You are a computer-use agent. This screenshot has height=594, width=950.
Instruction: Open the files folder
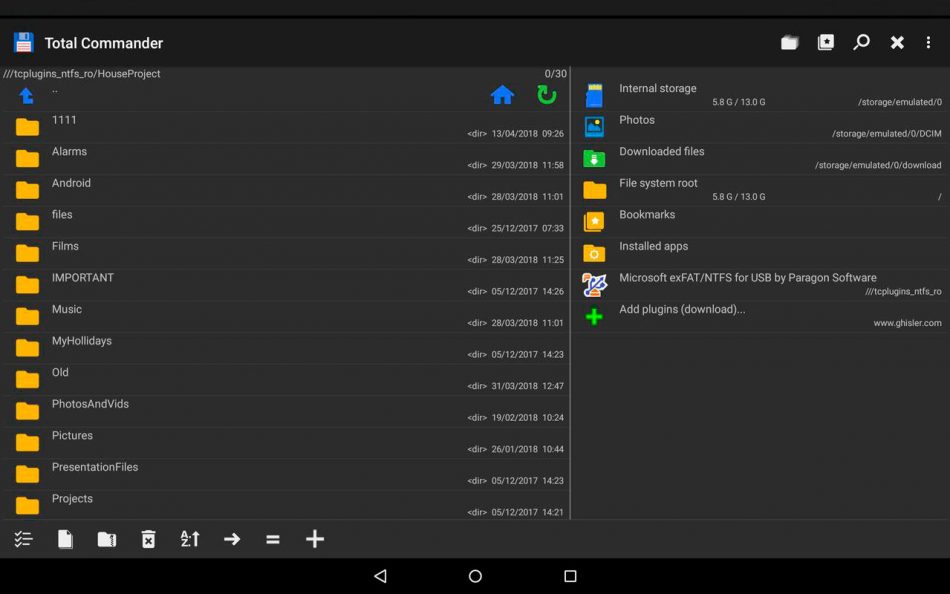(x=287, y=221)
